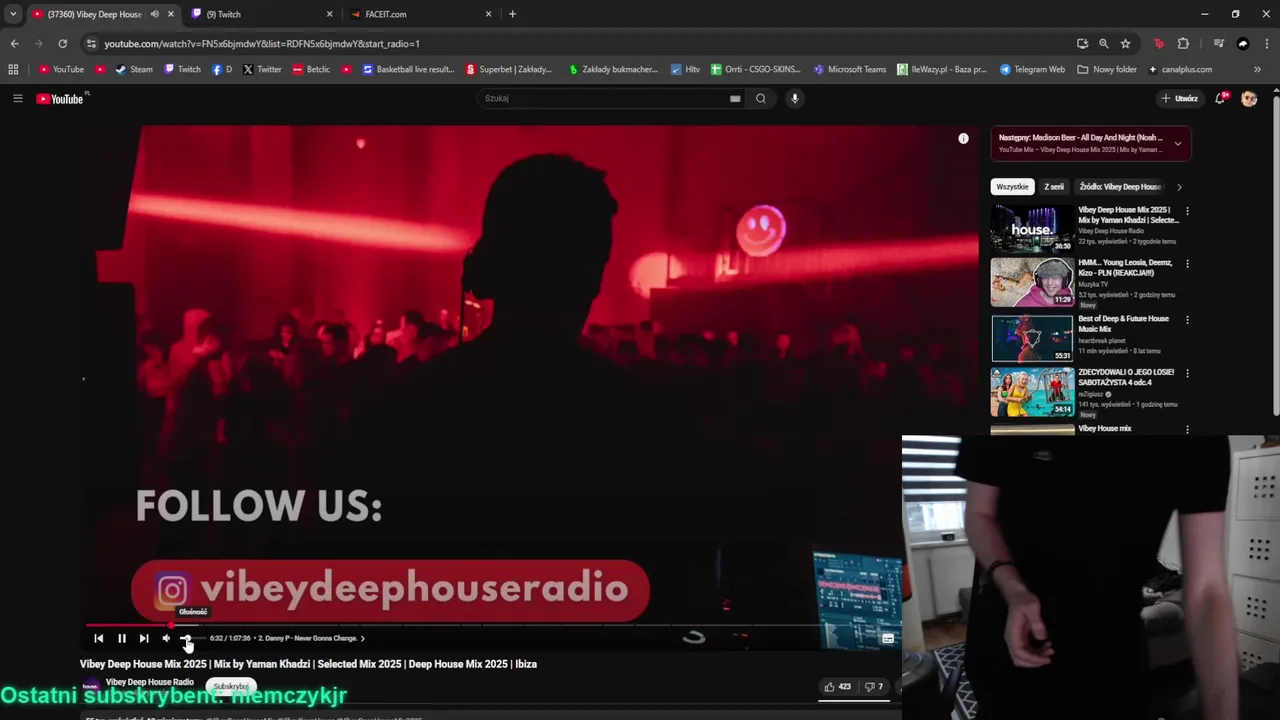Like the video with thumbs up

[837, 687]
